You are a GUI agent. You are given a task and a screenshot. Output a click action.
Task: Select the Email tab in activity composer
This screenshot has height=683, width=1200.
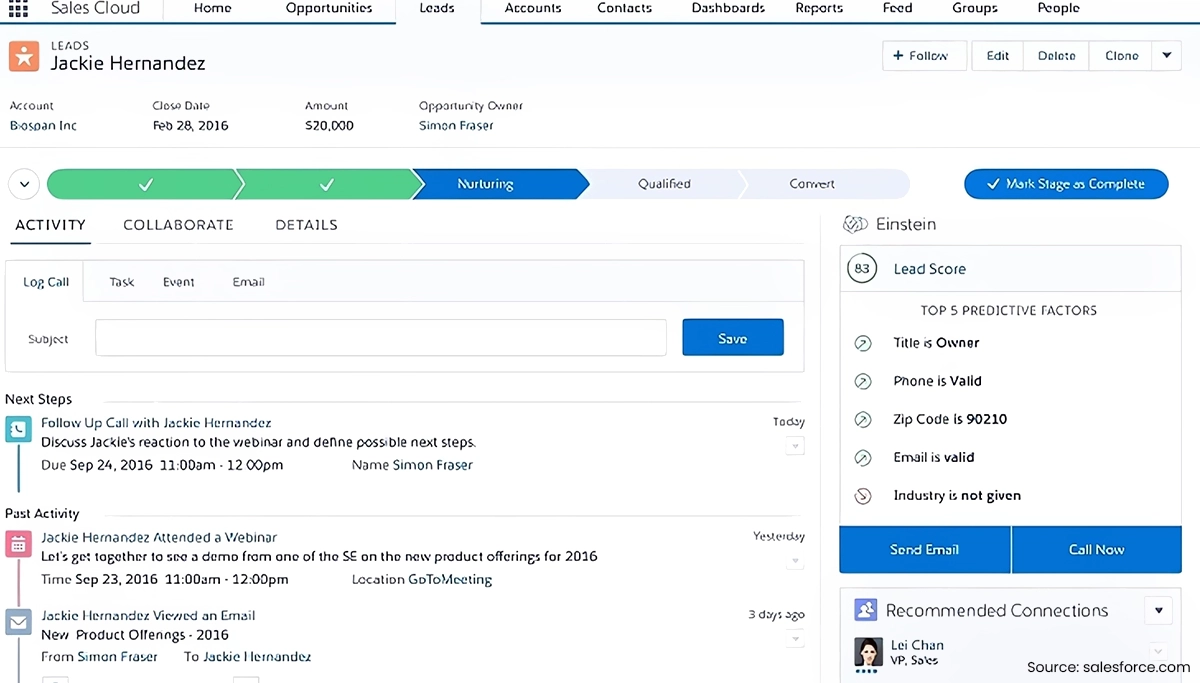(248, 282)
